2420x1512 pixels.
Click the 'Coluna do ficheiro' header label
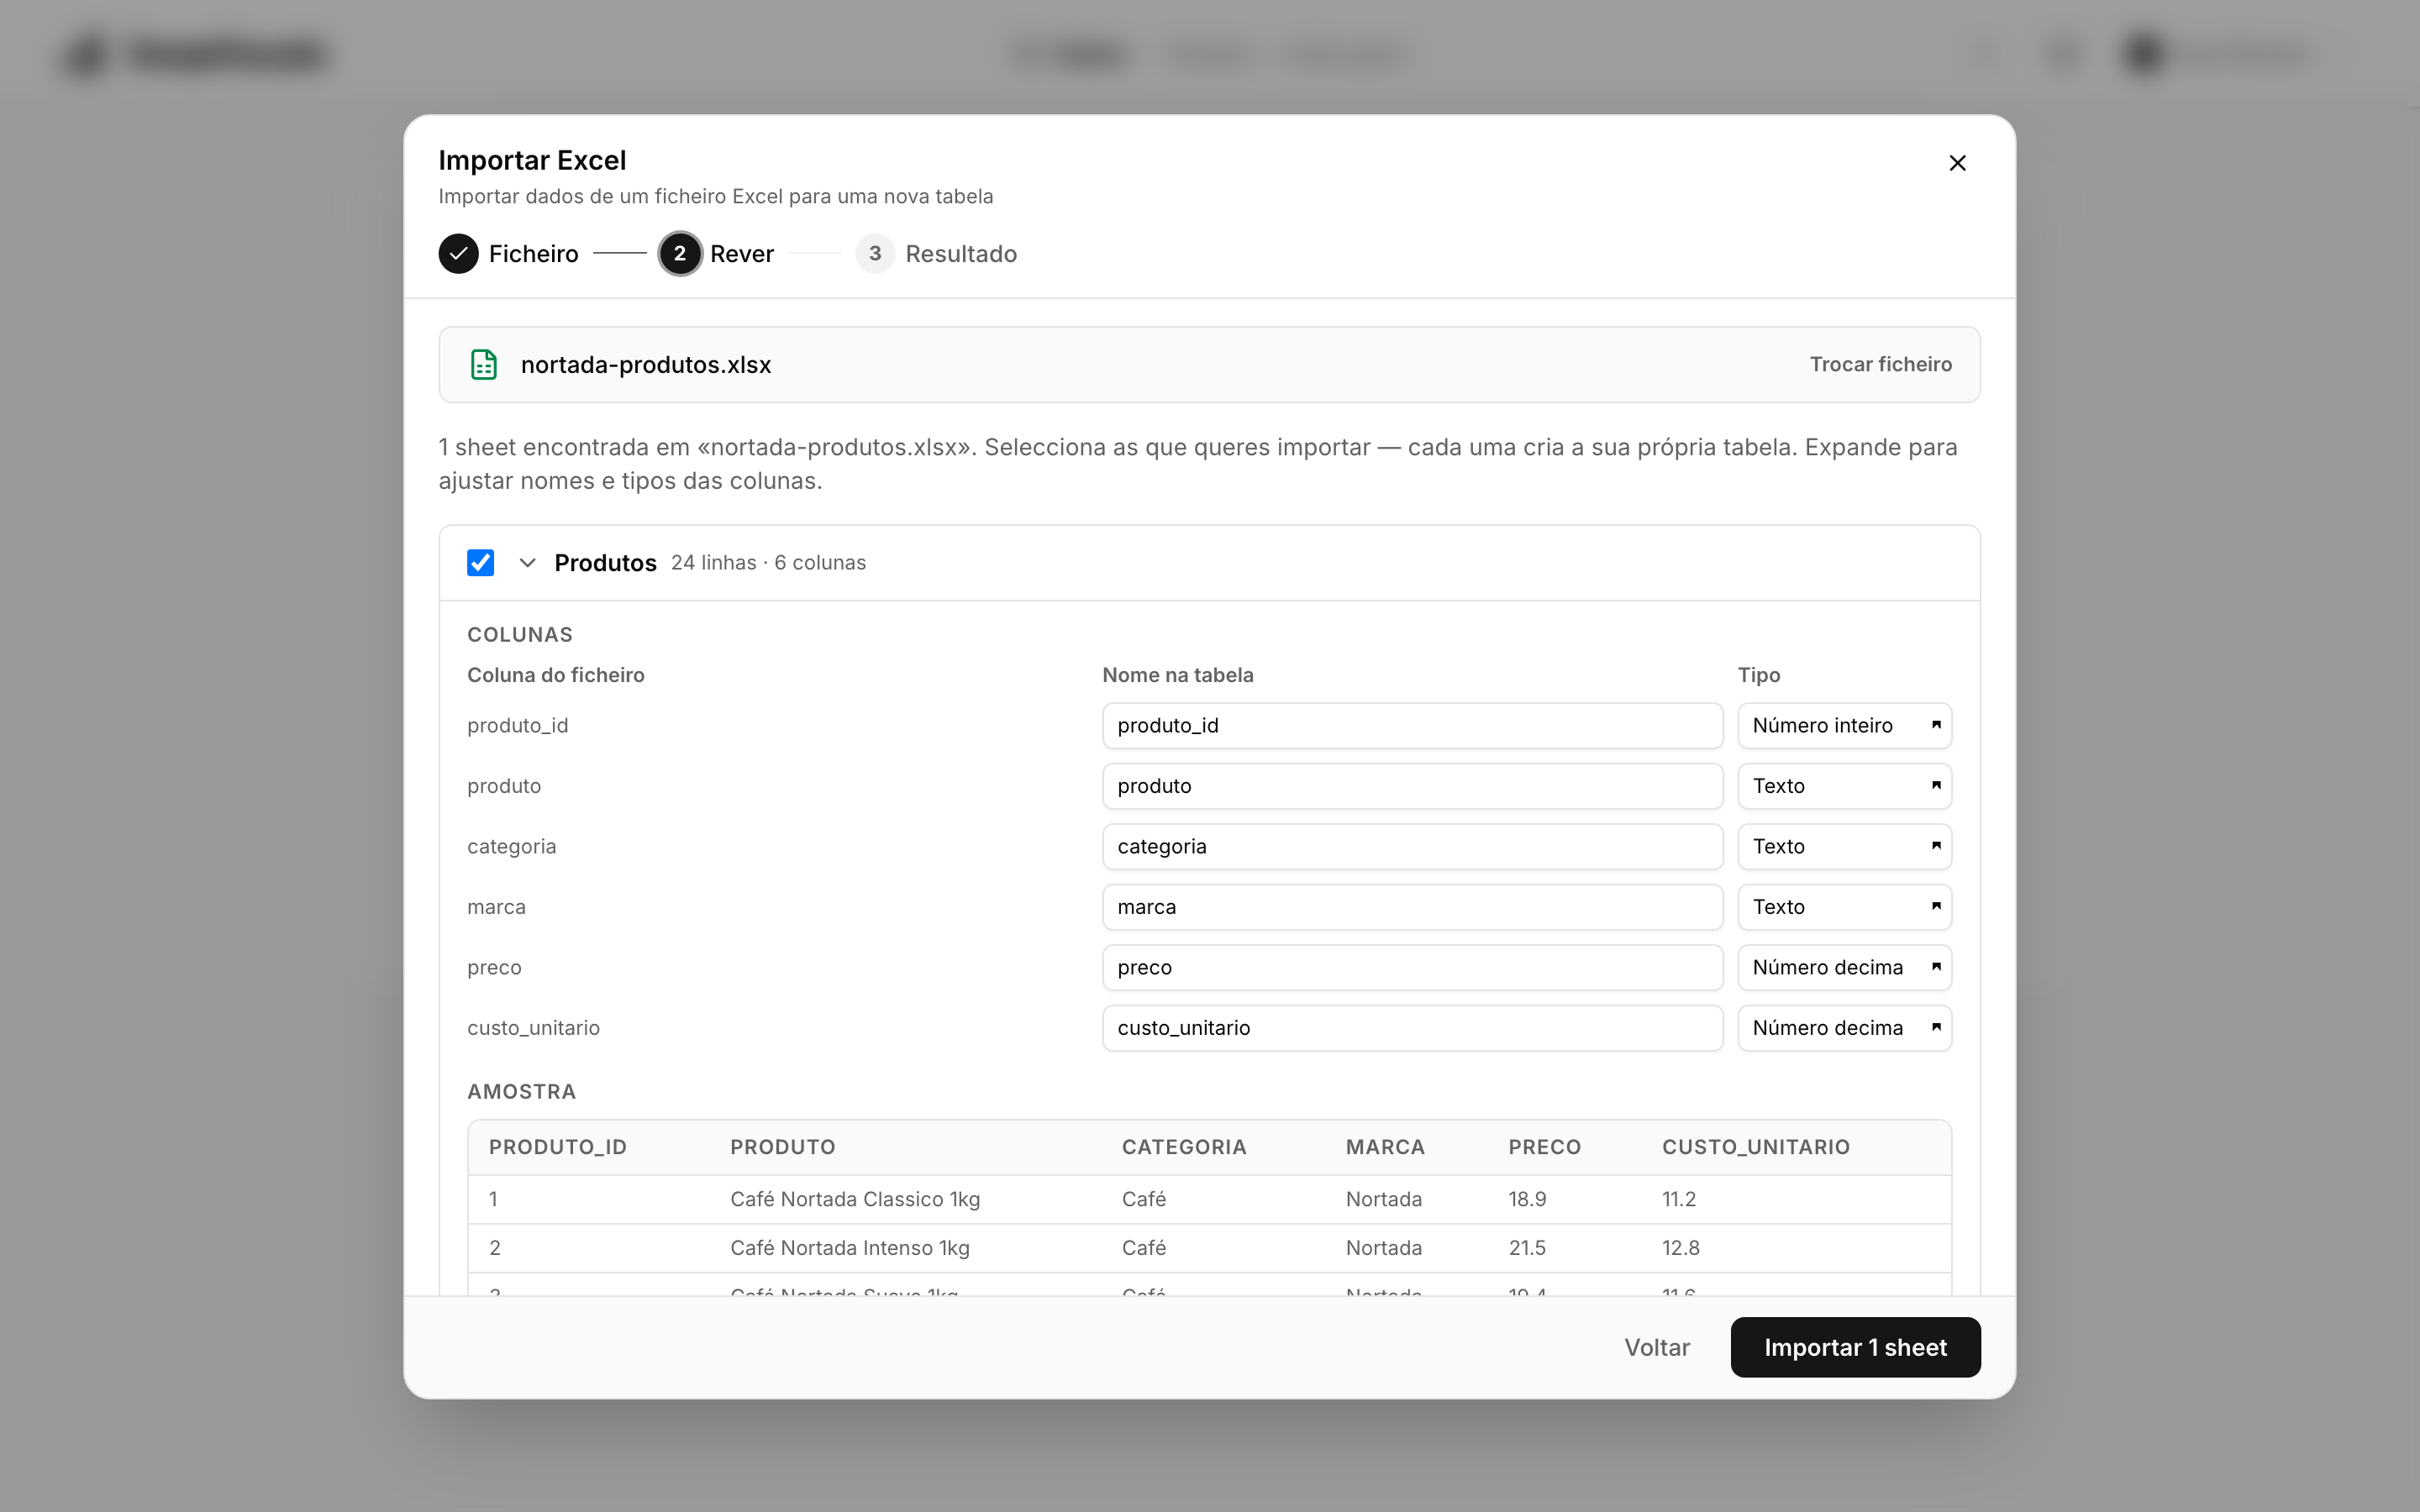coord(556,676)
